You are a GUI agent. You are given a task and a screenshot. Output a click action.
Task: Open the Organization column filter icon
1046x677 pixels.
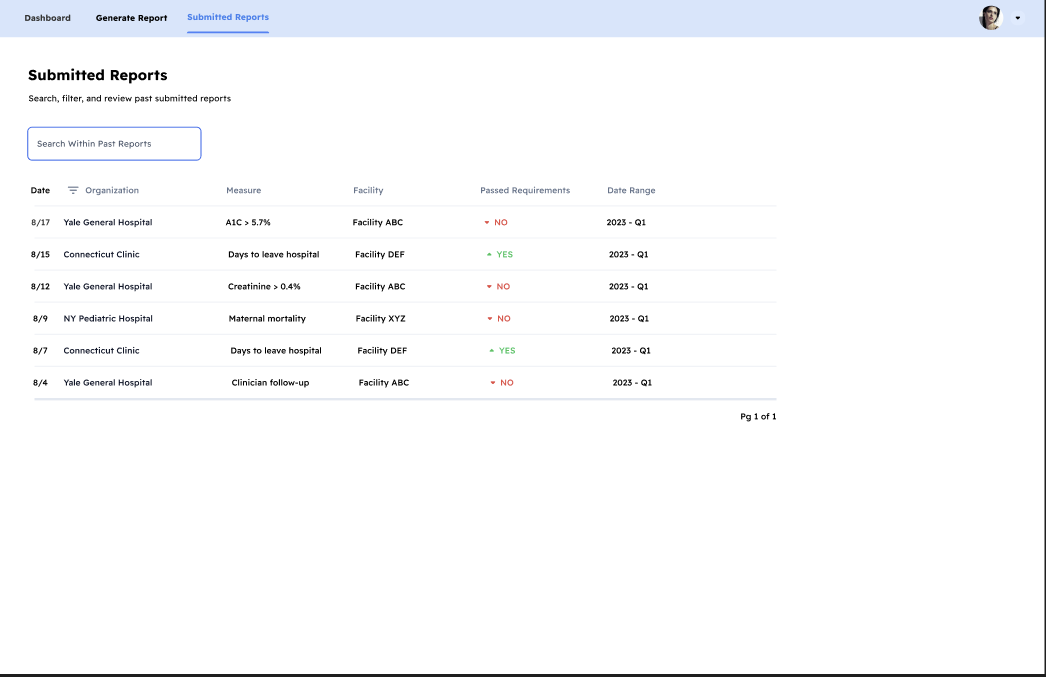click(x=72, y=190)
